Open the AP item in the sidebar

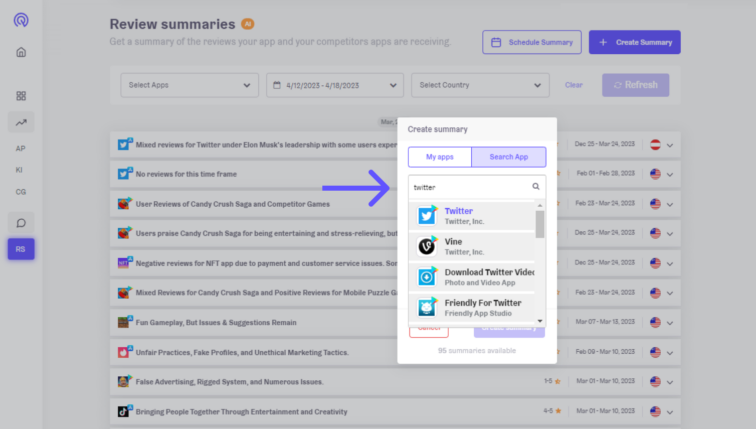click(20, 148)
